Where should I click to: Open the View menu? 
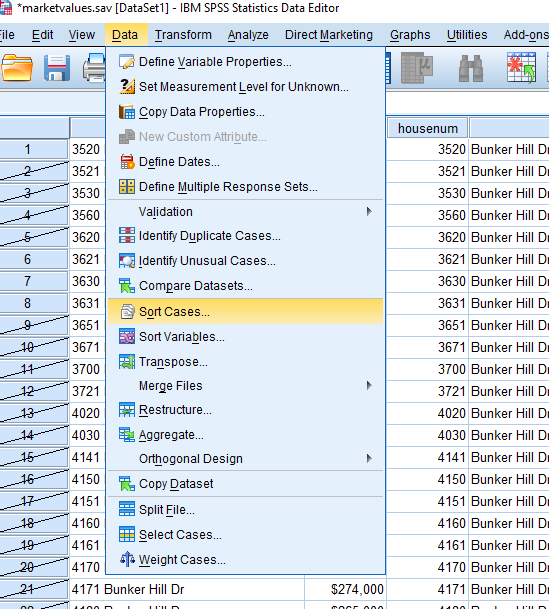(82, 35)
